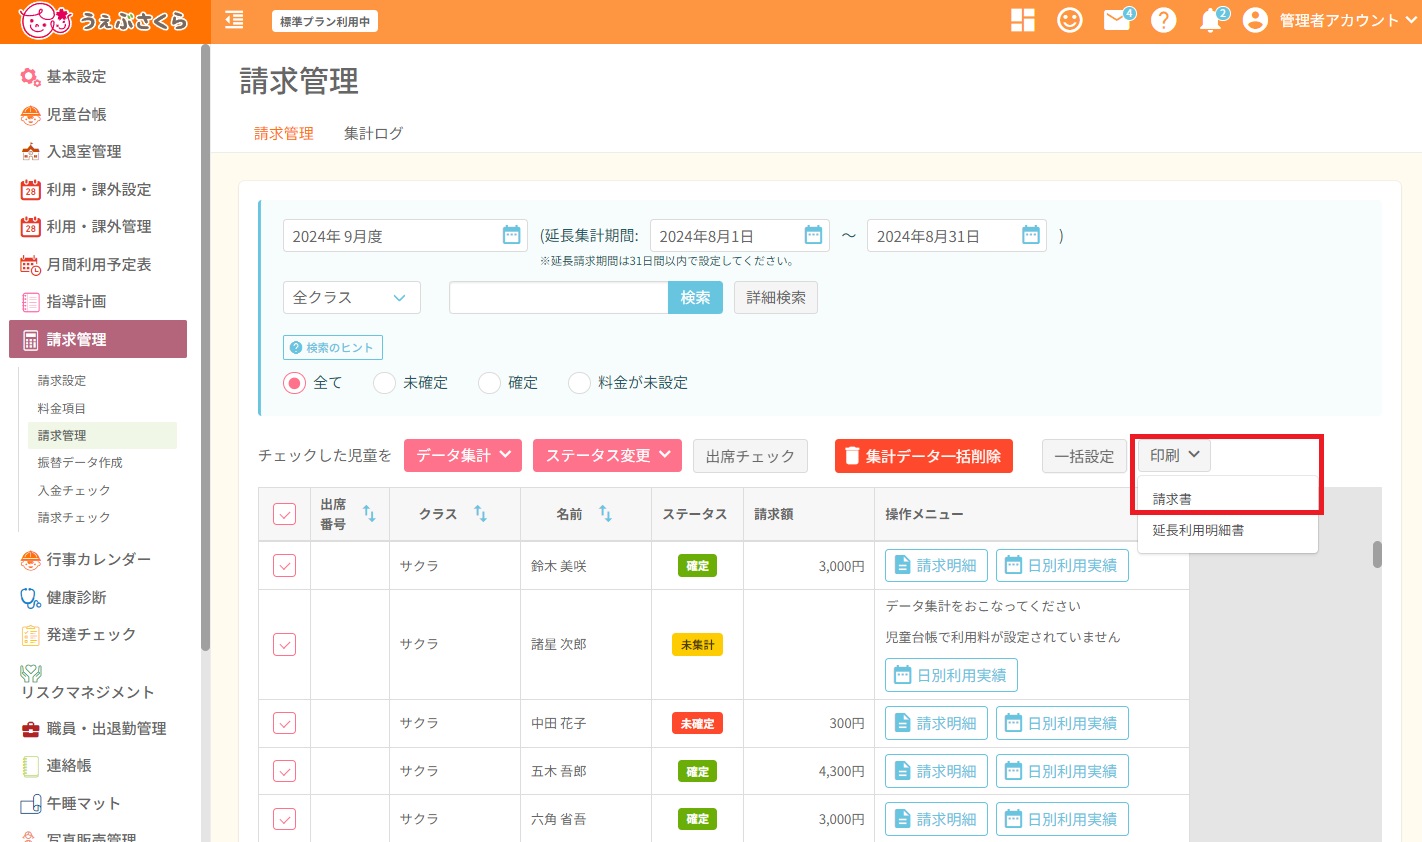1422x842 pixels.
Task: Open 詳細検索 advanced search
Action: (x=776, y=298)
